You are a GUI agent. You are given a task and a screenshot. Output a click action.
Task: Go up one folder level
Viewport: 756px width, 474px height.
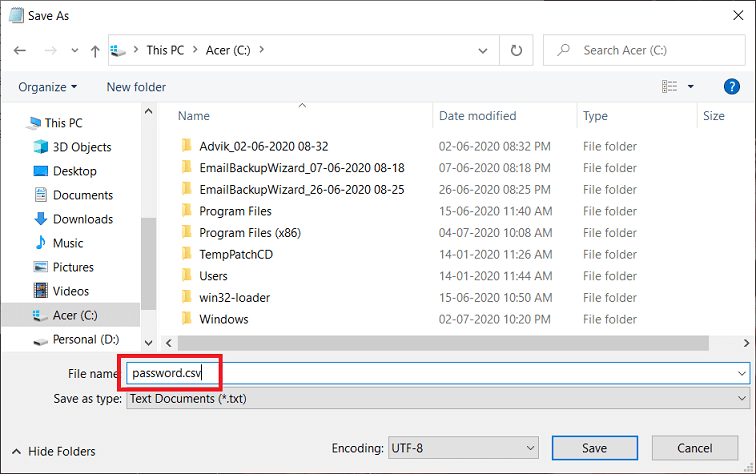(x=95, y=51)
